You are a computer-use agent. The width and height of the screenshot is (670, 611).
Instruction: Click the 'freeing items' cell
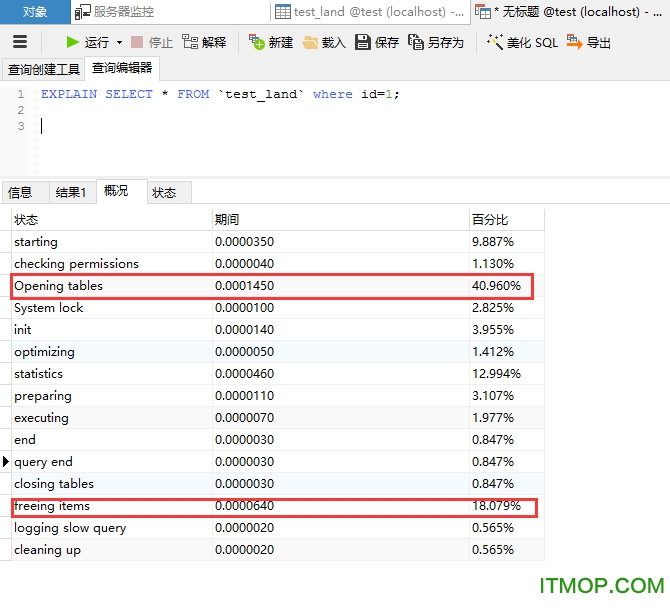(112, 506)
